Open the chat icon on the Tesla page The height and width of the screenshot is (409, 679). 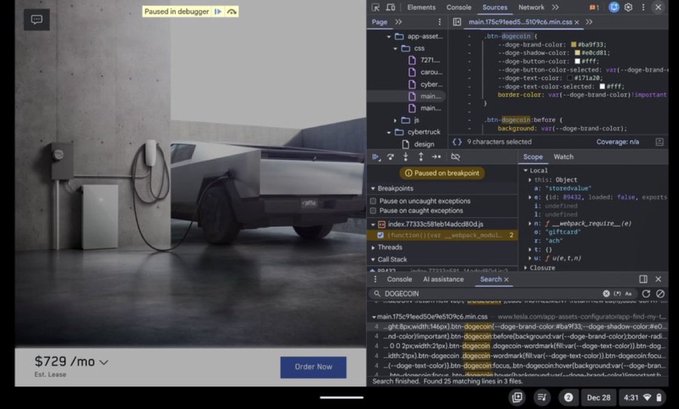37,19
